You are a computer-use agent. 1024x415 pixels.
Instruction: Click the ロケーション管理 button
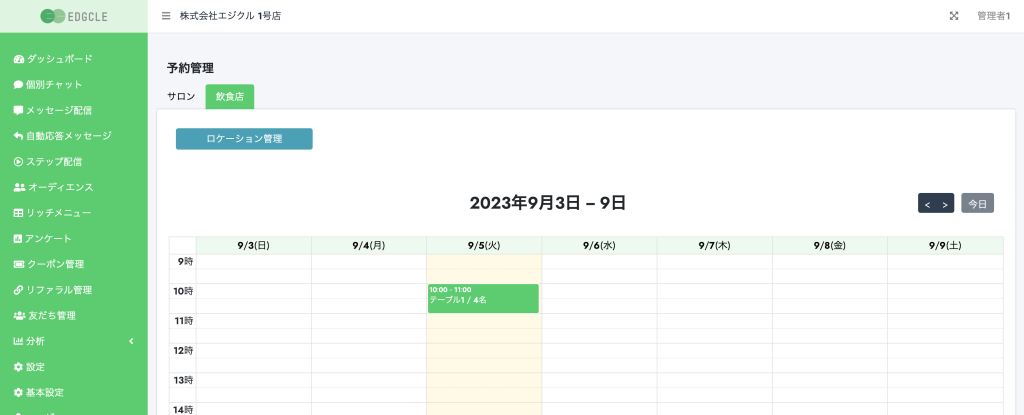click(x=244, y=139)
